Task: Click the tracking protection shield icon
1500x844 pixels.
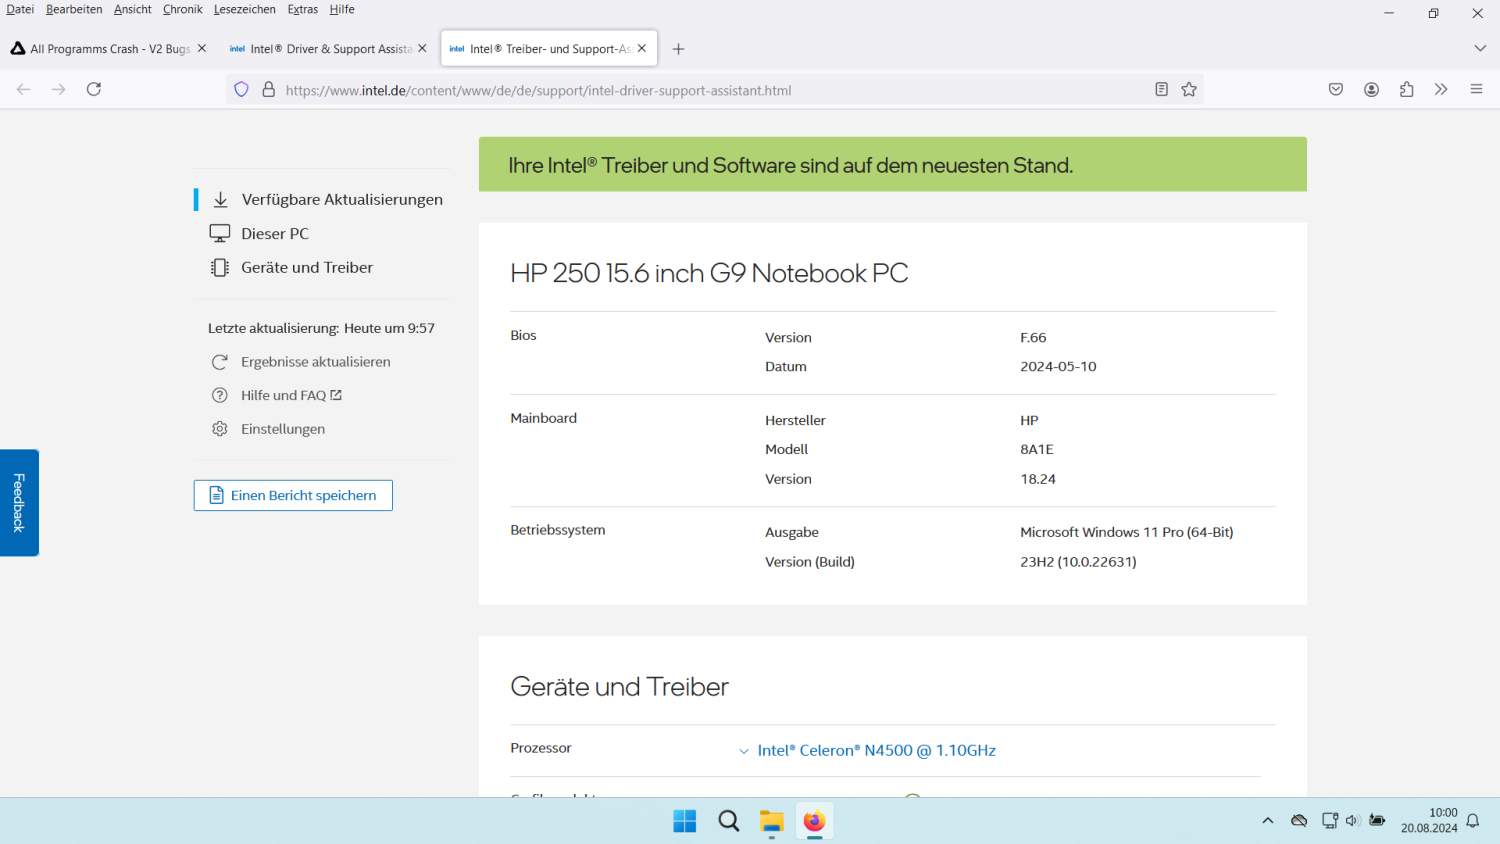Action: [241, 89]
